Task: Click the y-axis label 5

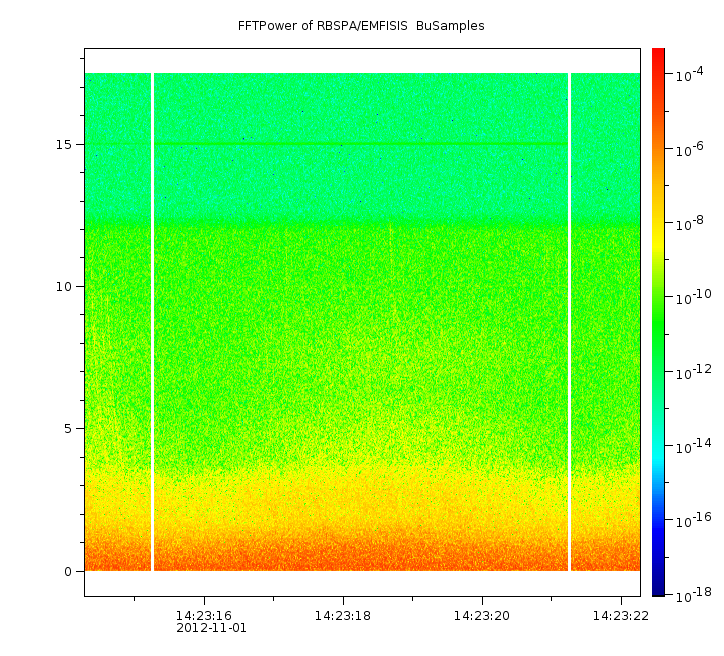Action: click(68, 429)
